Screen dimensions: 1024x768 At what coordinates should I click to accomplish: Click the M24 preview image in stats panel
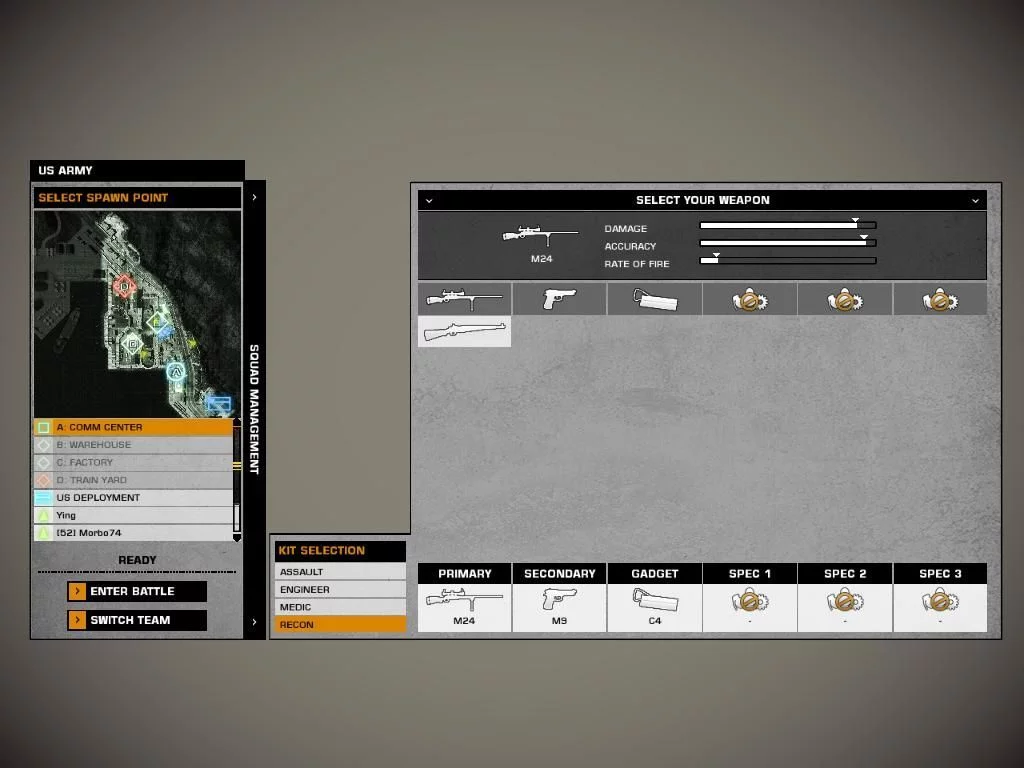[x=541, y=235]
